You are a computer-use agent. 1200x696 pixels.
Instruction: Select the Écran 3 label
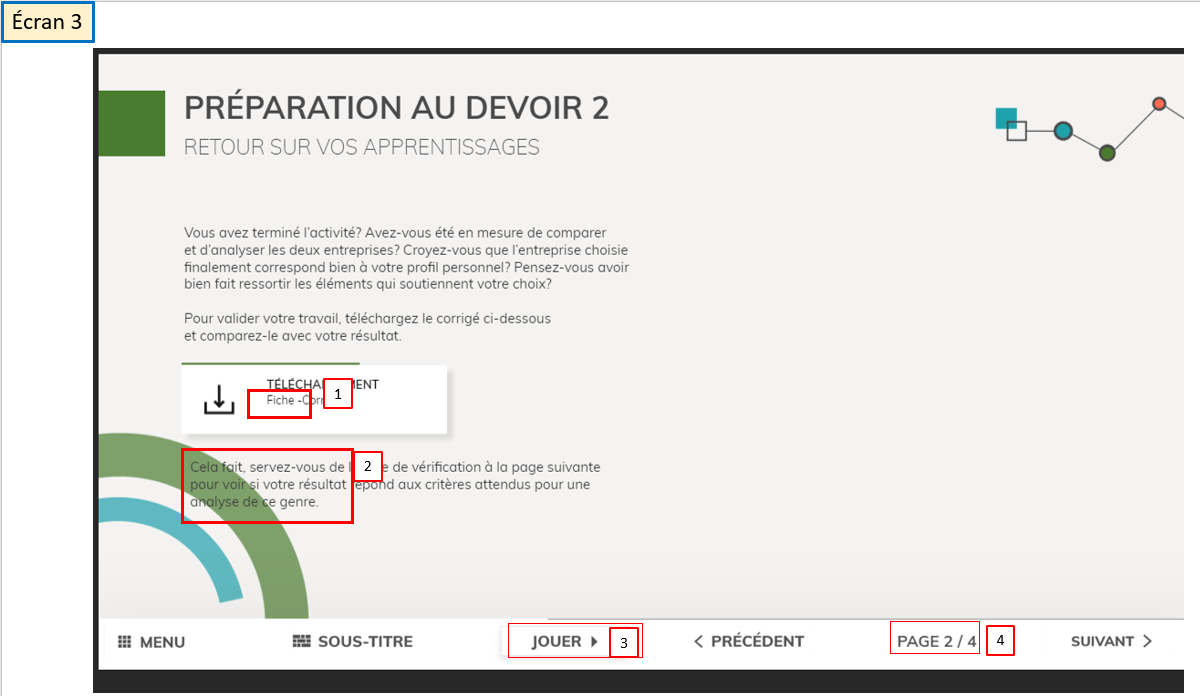coord(48,22)
